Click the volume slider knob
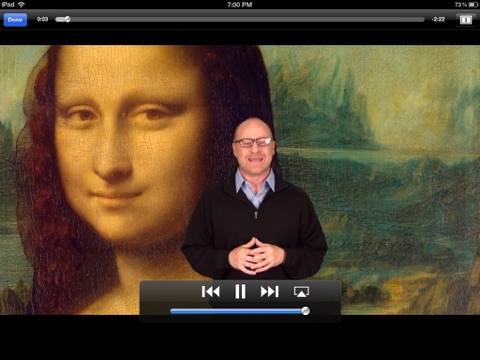 [x=305, y=311]
